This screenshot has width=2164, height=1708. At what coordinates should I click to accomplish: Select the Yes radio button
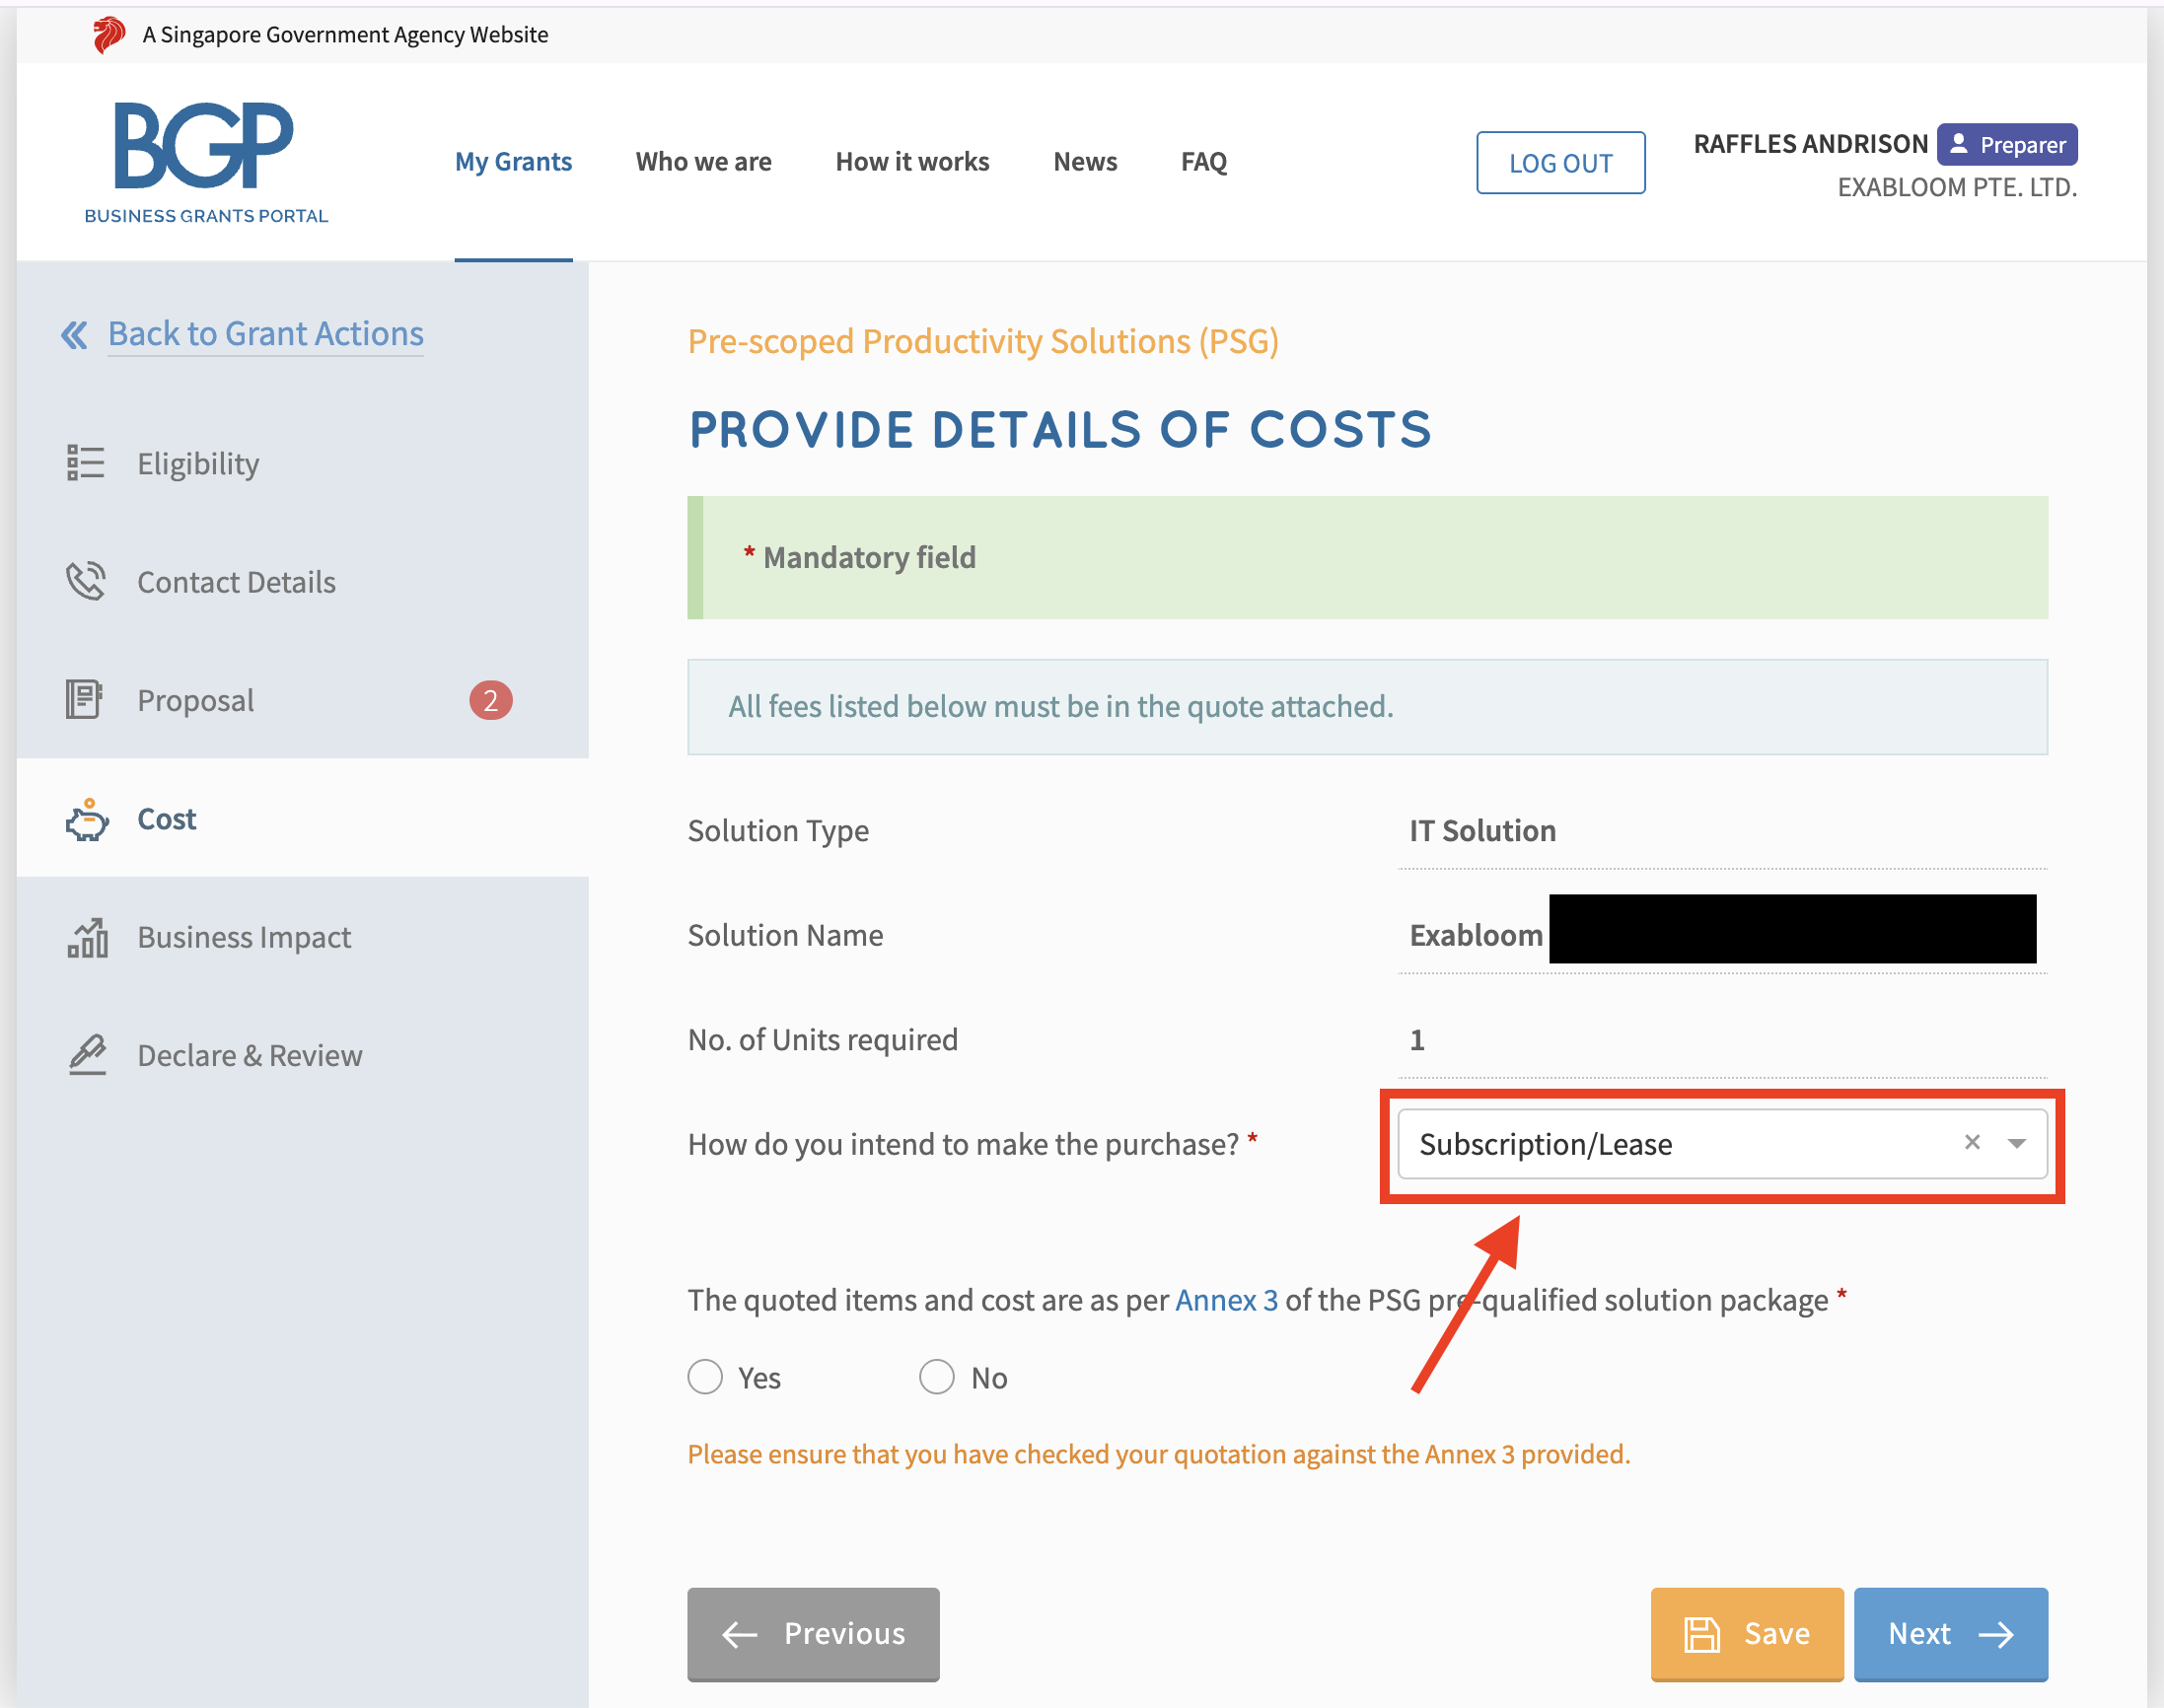pos(705,1377)
